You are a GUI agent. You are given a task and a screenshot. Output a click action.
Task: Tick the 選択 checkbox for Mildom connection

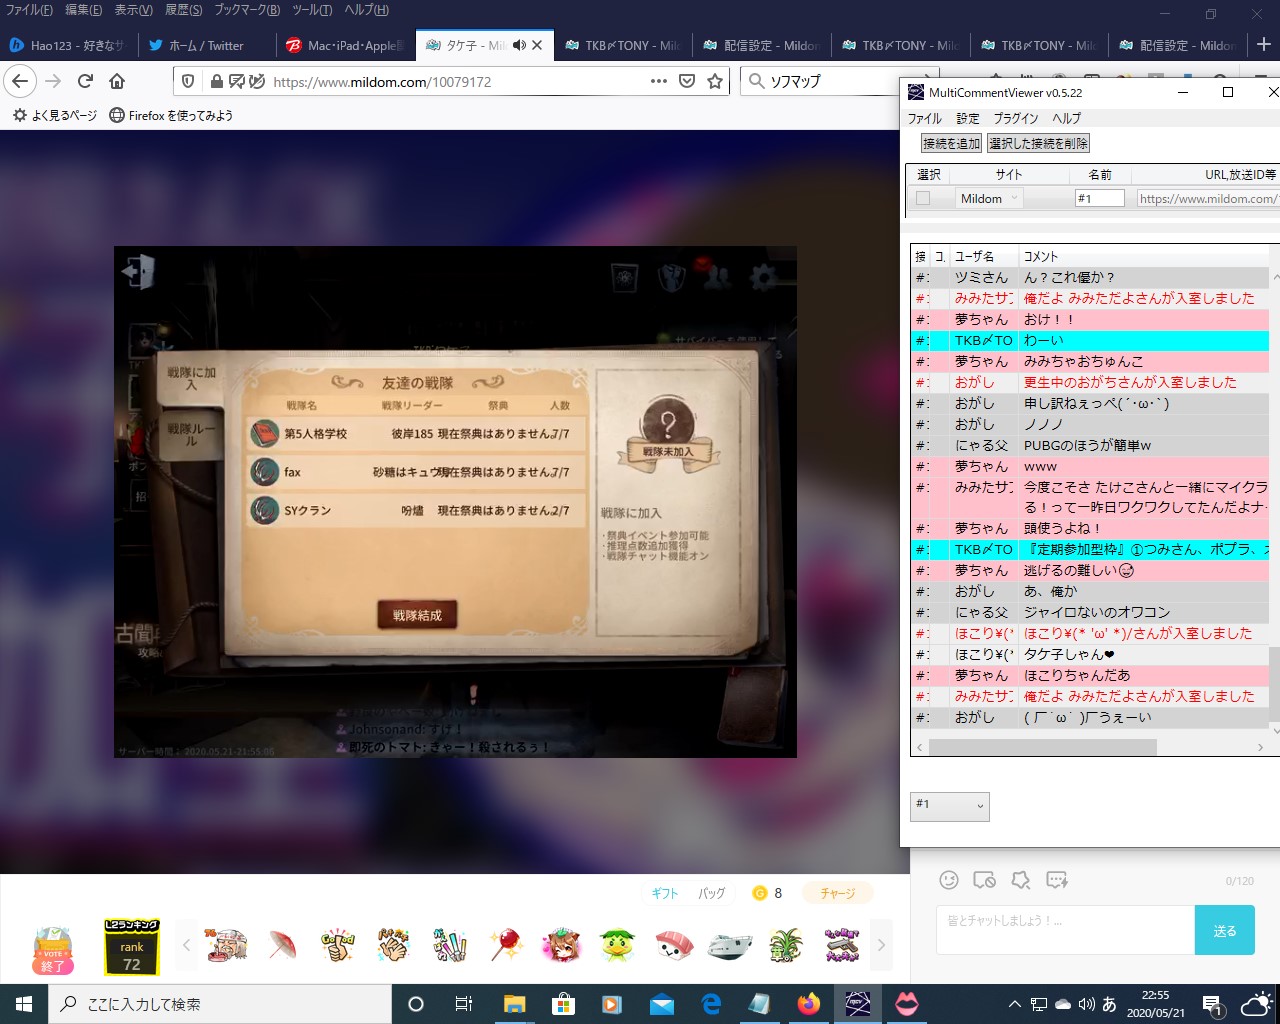tap(923, 198)
